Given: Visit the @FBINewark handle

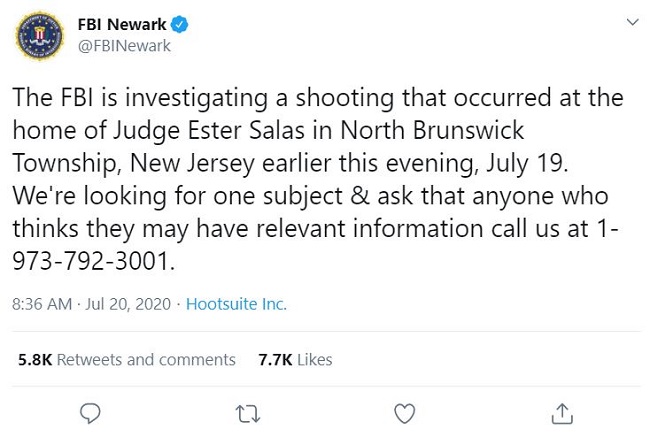Looking at the screenshot, I should (x=124, y=46).
